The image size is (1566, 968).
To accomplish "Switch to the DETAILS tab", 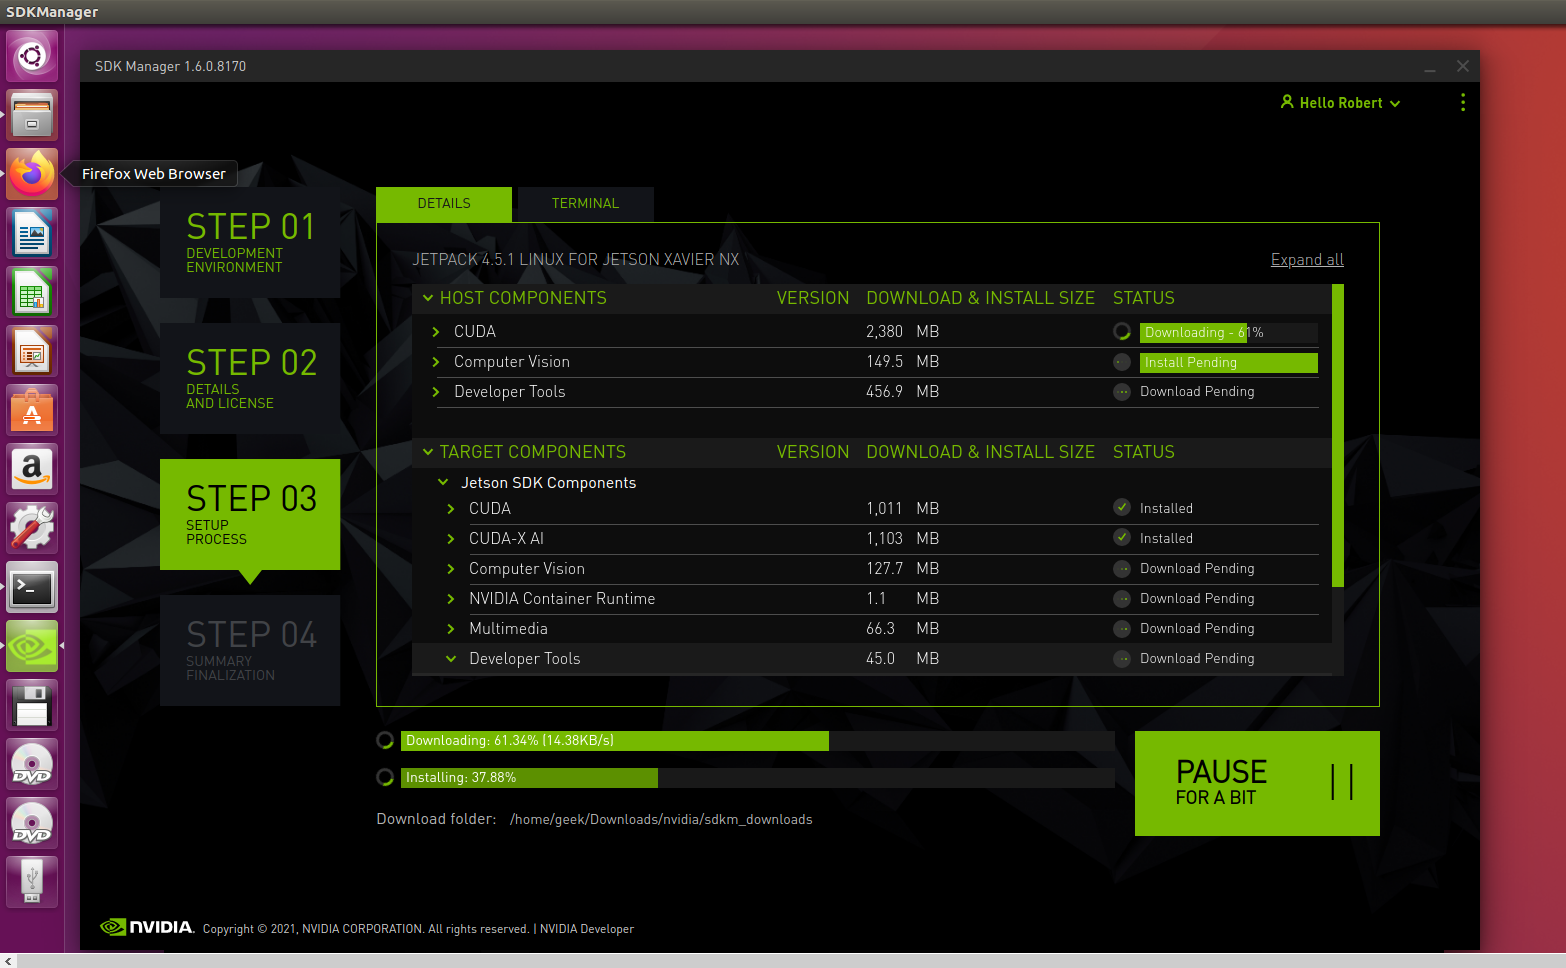I will [x=444, y=204].
